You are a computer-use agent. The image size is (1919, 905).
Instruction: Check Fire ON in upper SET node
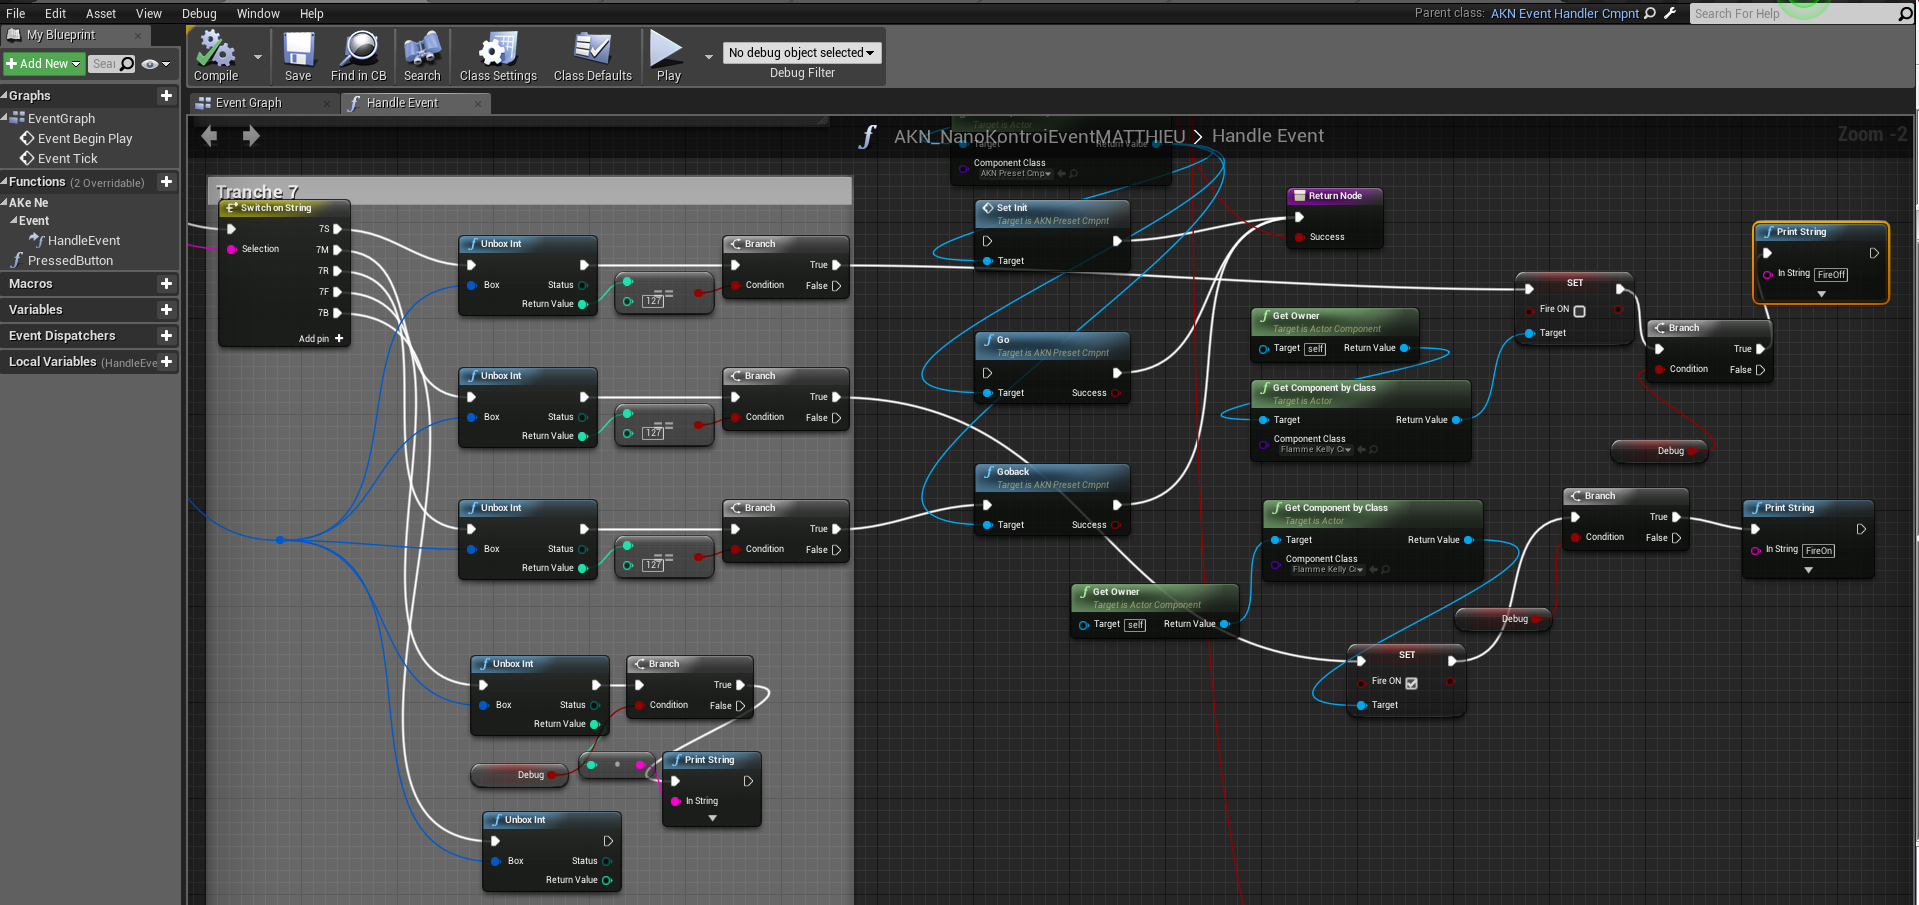[1580, 311]
